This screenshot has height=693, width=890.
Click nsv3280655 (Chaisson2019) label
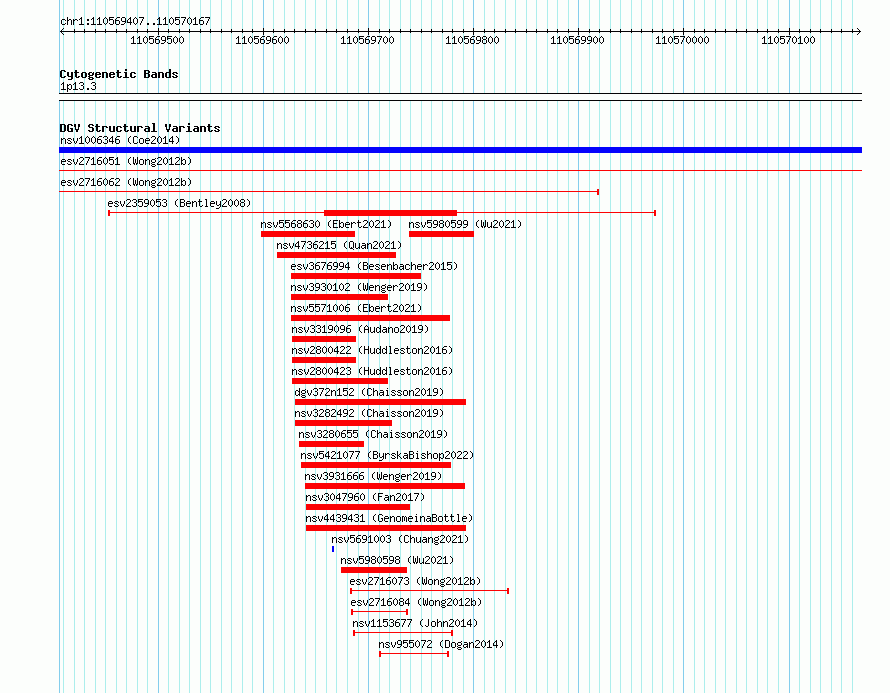click(373, 434)
